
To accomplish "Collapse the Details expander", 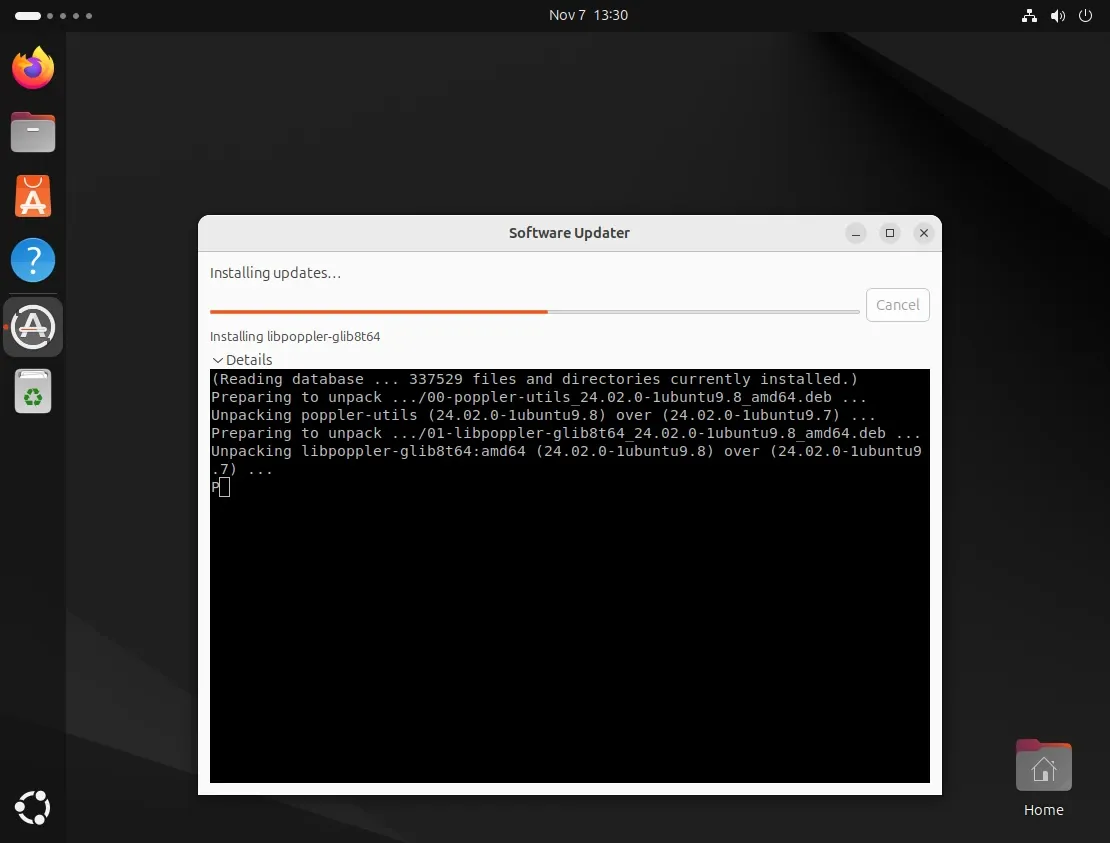I will pyautogui.click(x=241, y=360).
